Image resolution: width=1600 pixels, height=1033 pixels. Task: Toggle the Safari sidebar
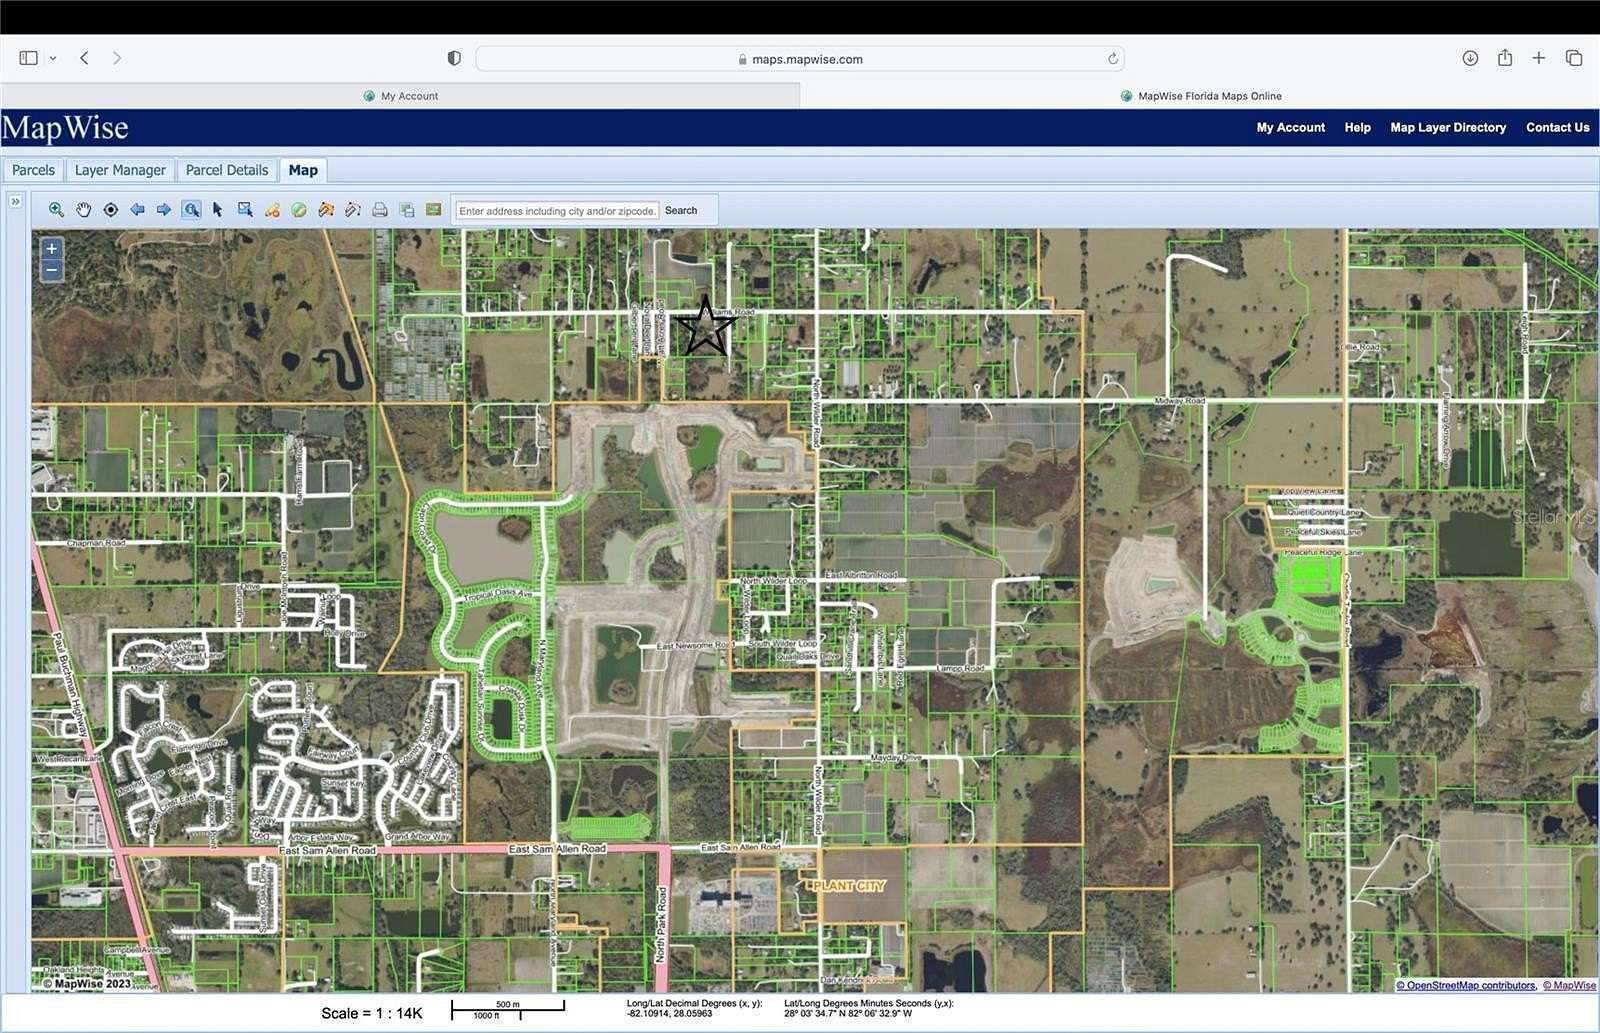coord(29,57)
